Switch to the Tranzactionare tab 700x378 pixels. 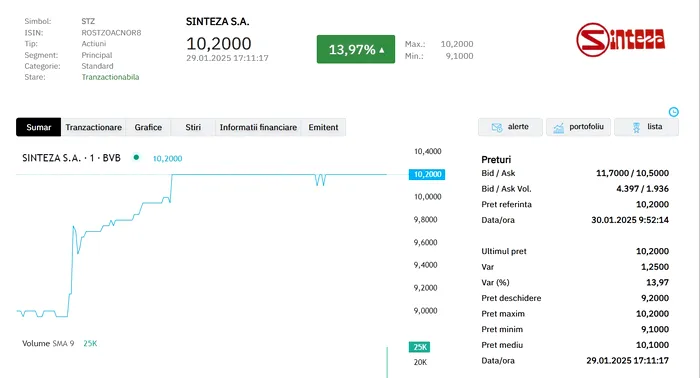click(x=93, y=127)
